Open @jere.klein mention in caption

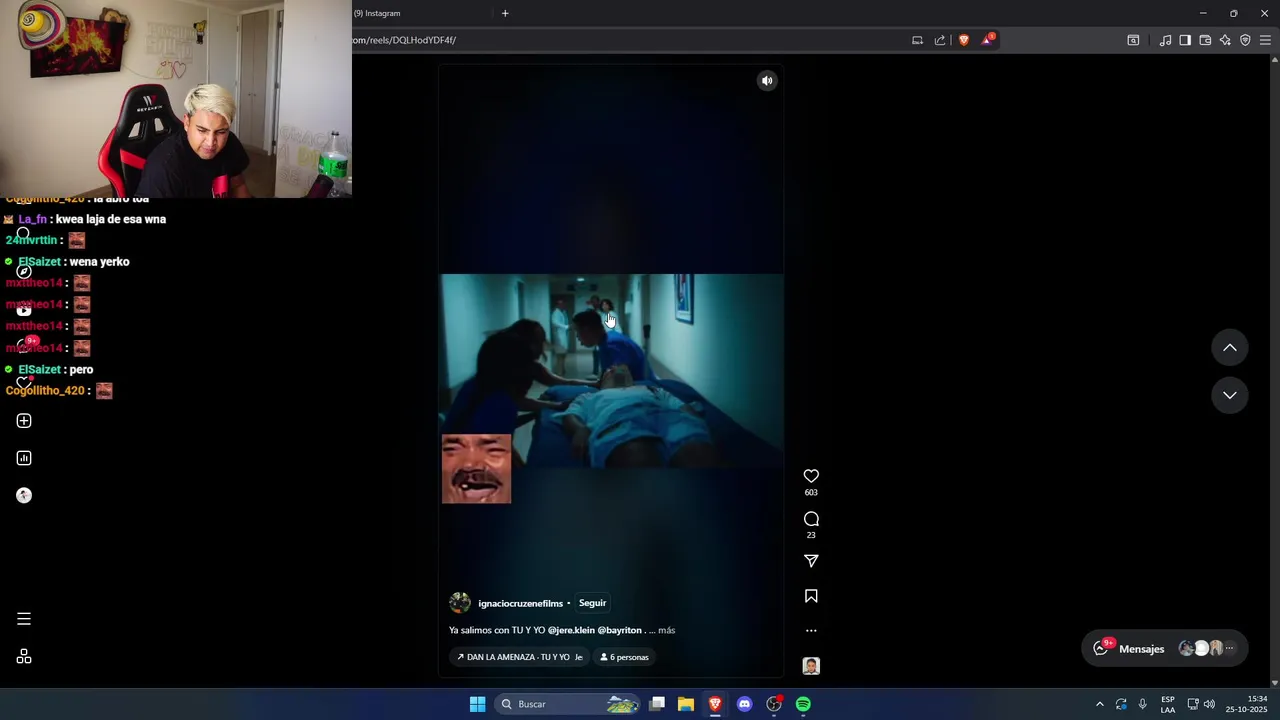click(571, 630)
